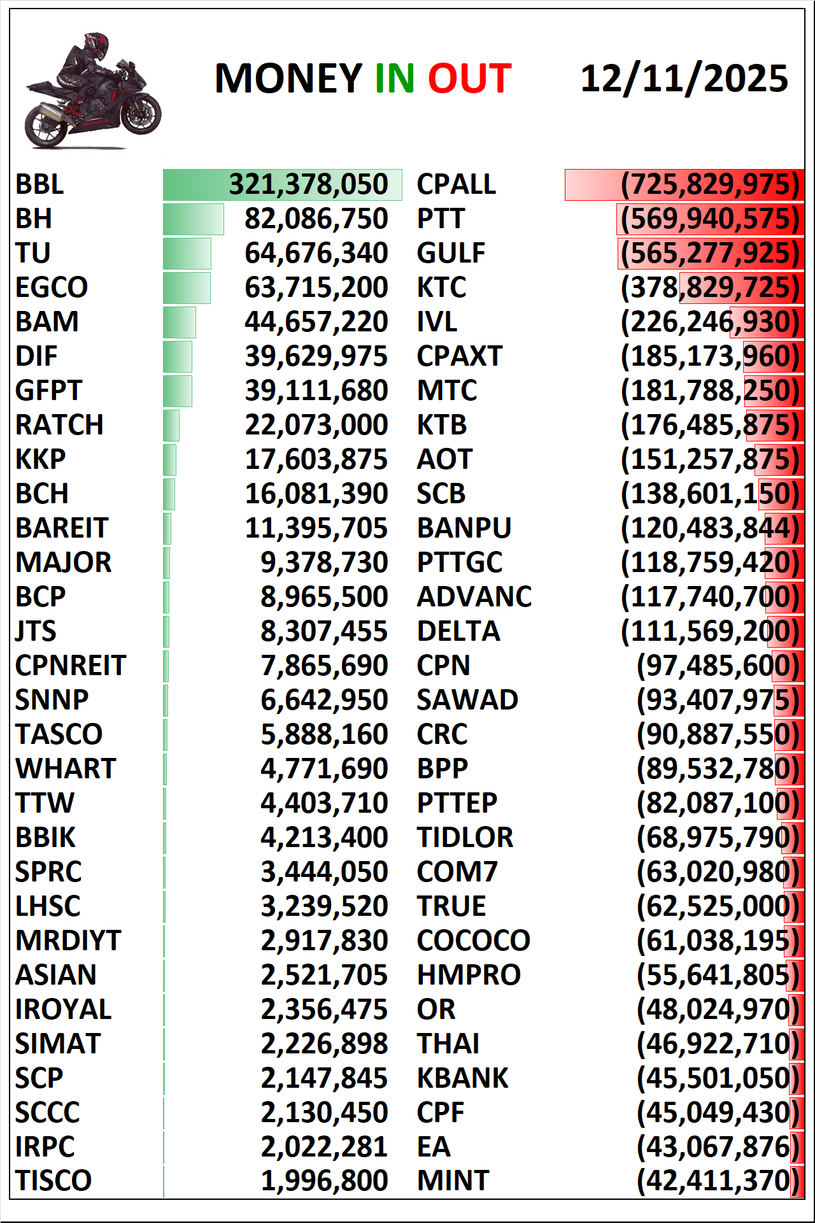Click the PTT outflow value
The width and height of the screenshot is (815, 1223).
point(711,219)
